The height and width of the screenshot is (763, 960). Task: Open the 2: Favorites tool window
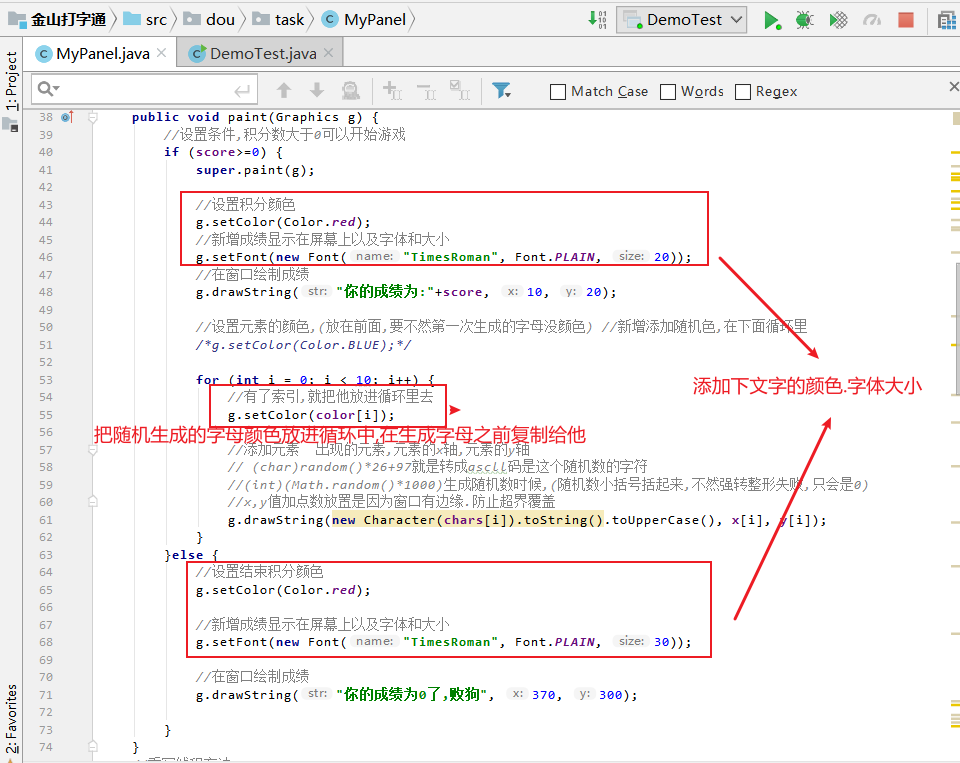(x=11, y=720)
